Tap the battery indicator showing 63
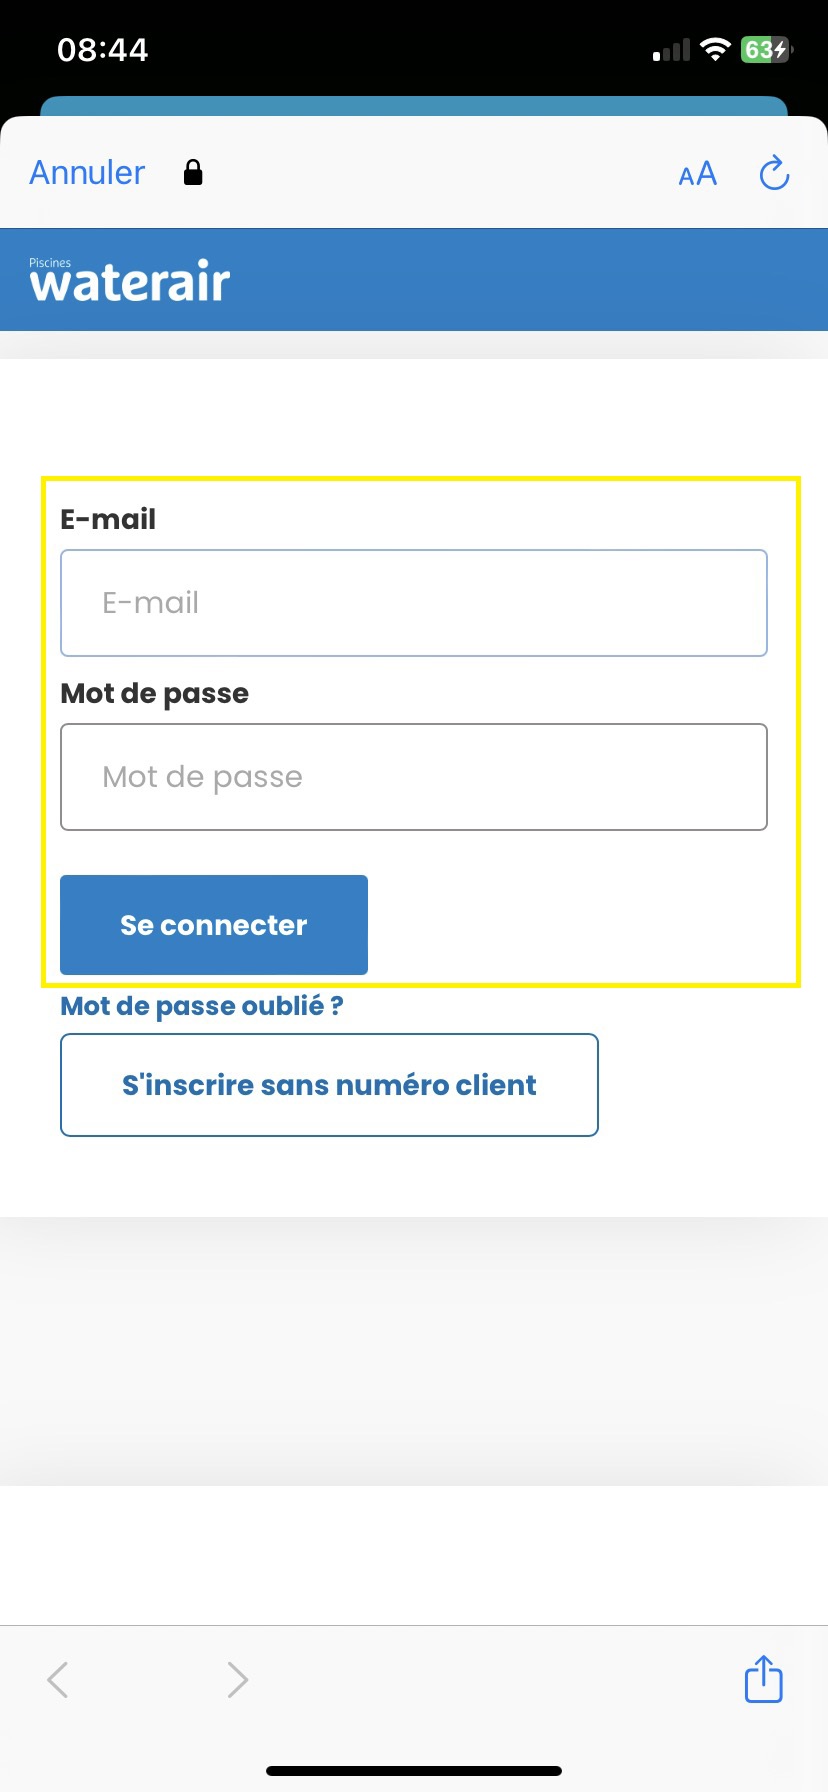This screenshot has width=828, height=1792. 766,50
